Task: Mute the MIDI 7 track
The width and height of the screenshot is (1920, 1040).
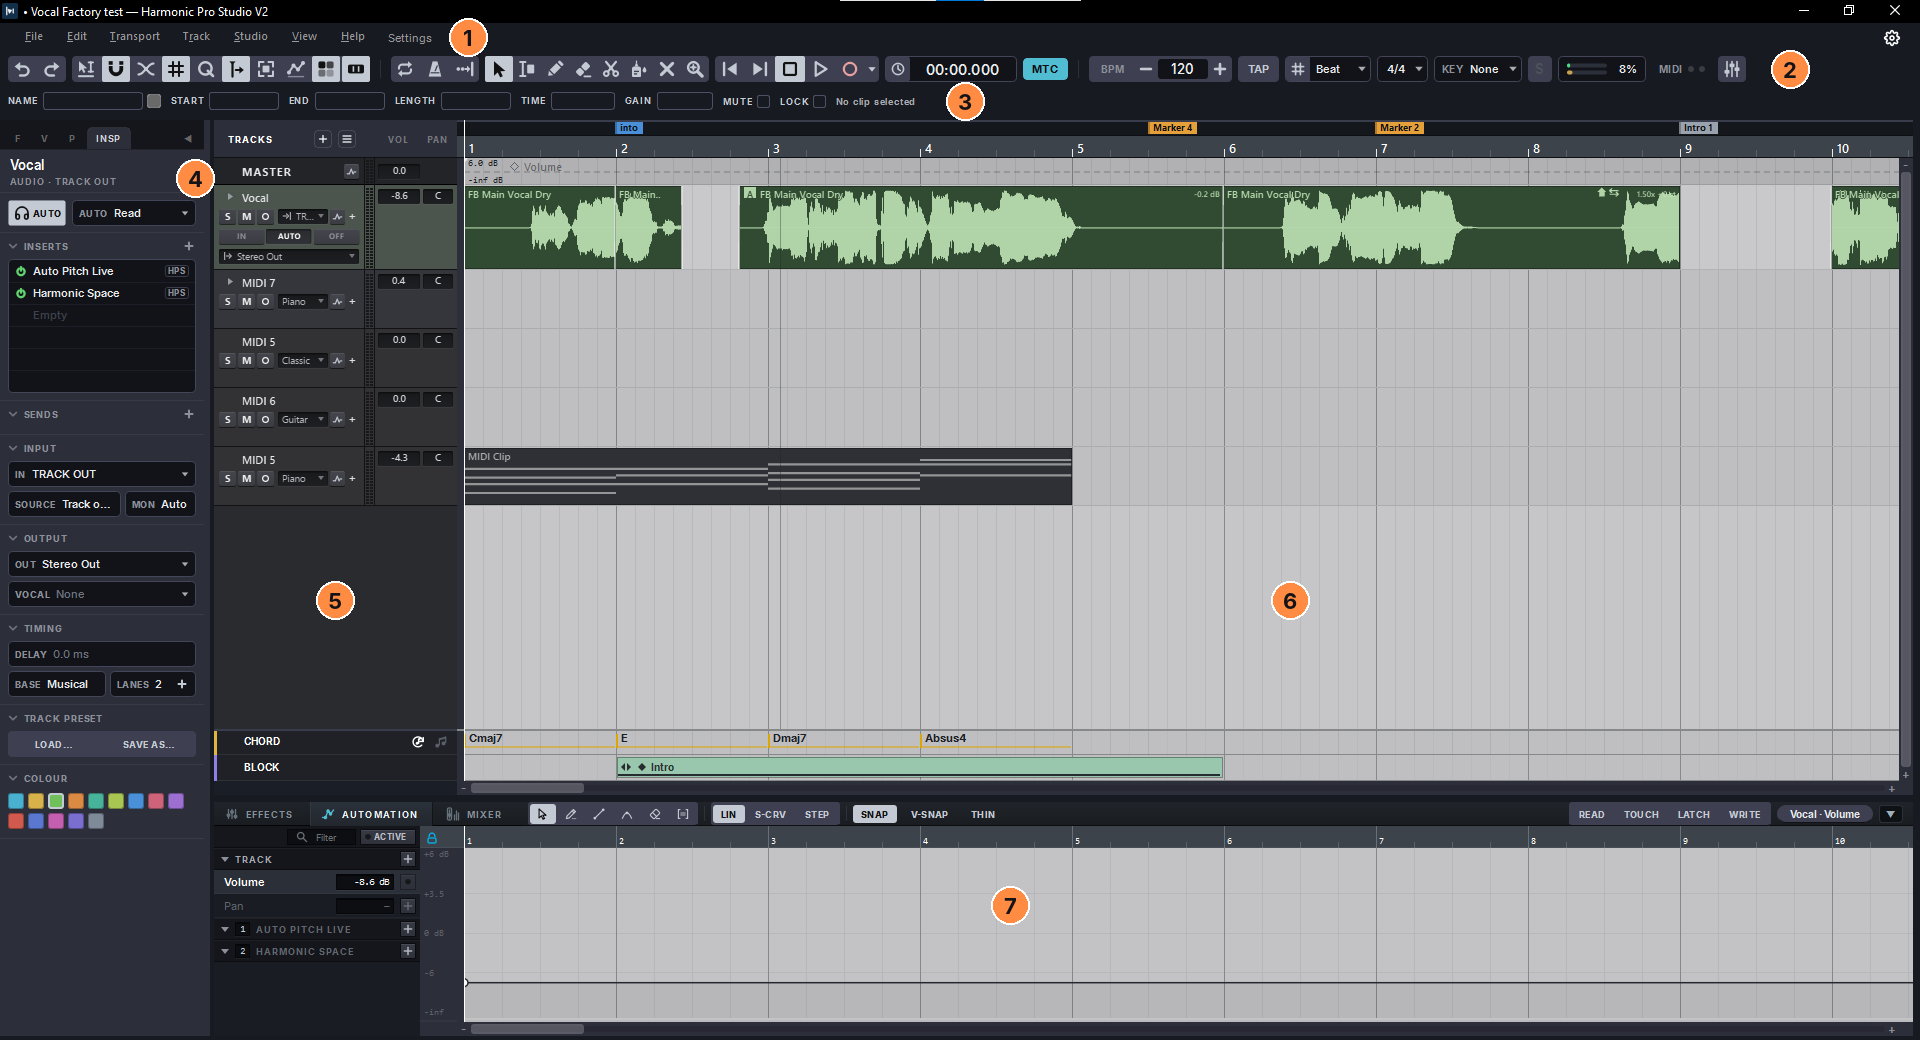Action: pyautogui.click(x=247, y=302)
